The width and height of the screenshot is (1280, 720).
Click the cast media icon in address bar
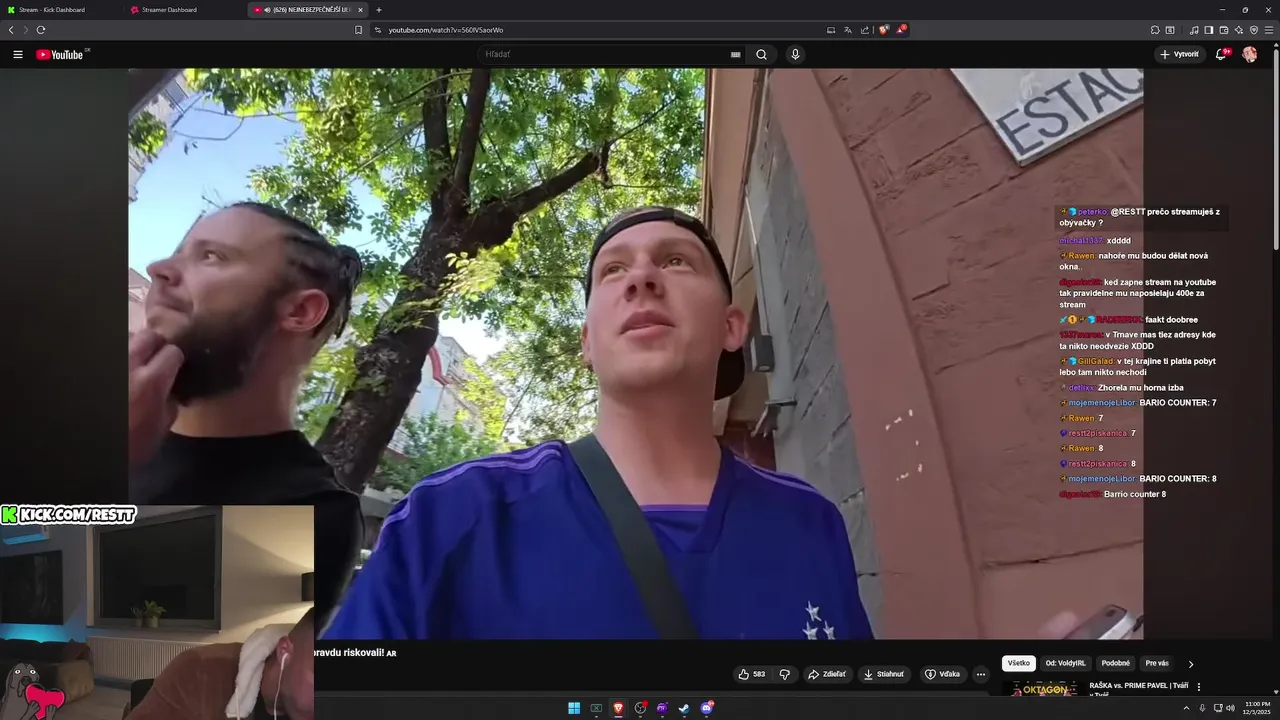[830, 30]
